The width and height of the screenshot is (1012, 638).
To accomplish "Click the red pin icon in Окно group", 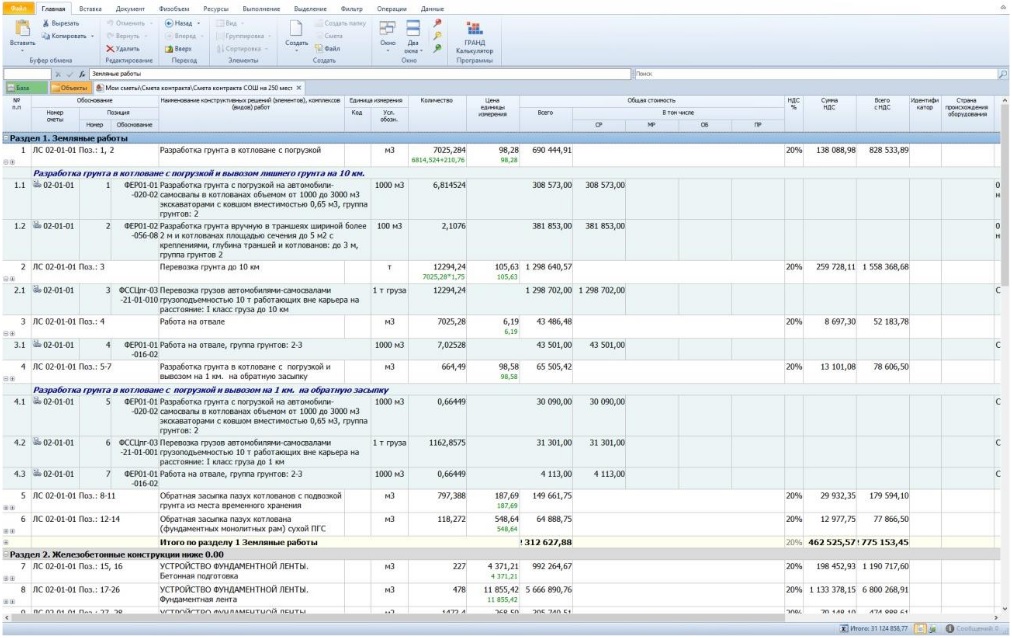I will click(438, 22).
